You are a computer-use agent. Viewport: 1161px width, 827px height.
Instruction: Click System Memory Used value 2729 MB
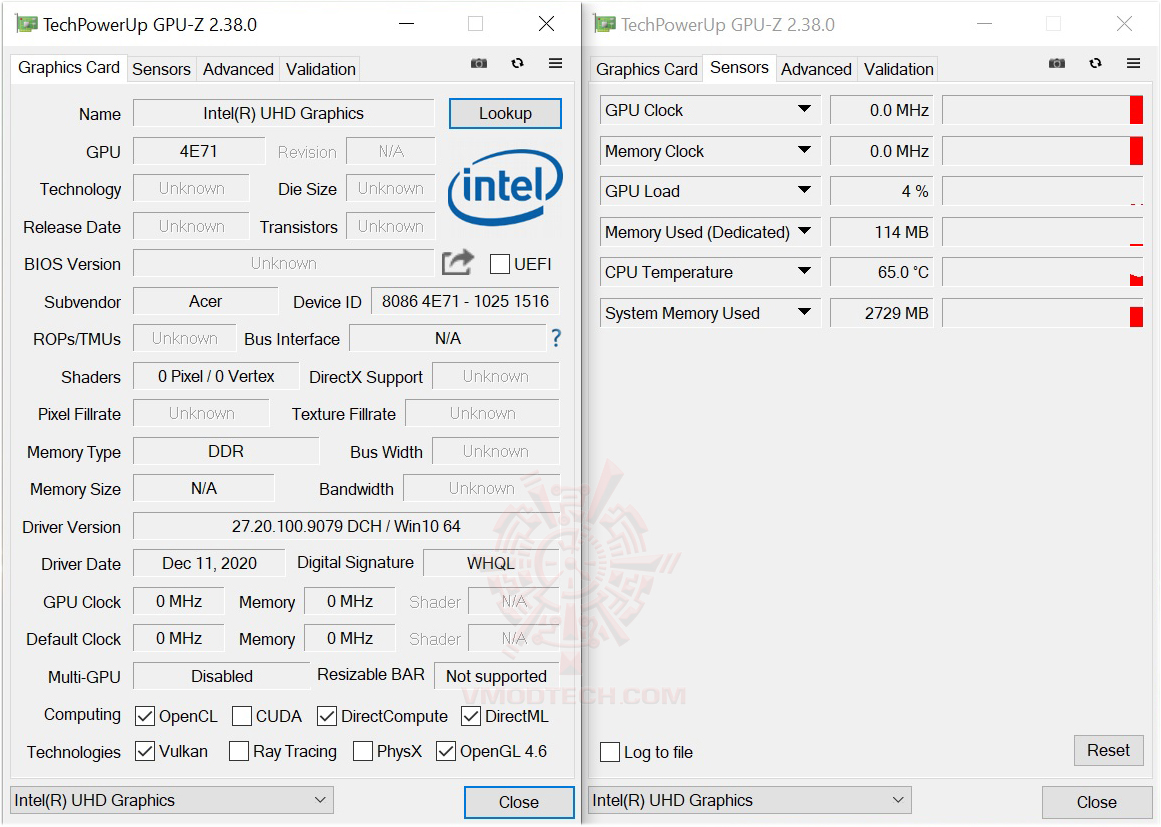(882, 312)
